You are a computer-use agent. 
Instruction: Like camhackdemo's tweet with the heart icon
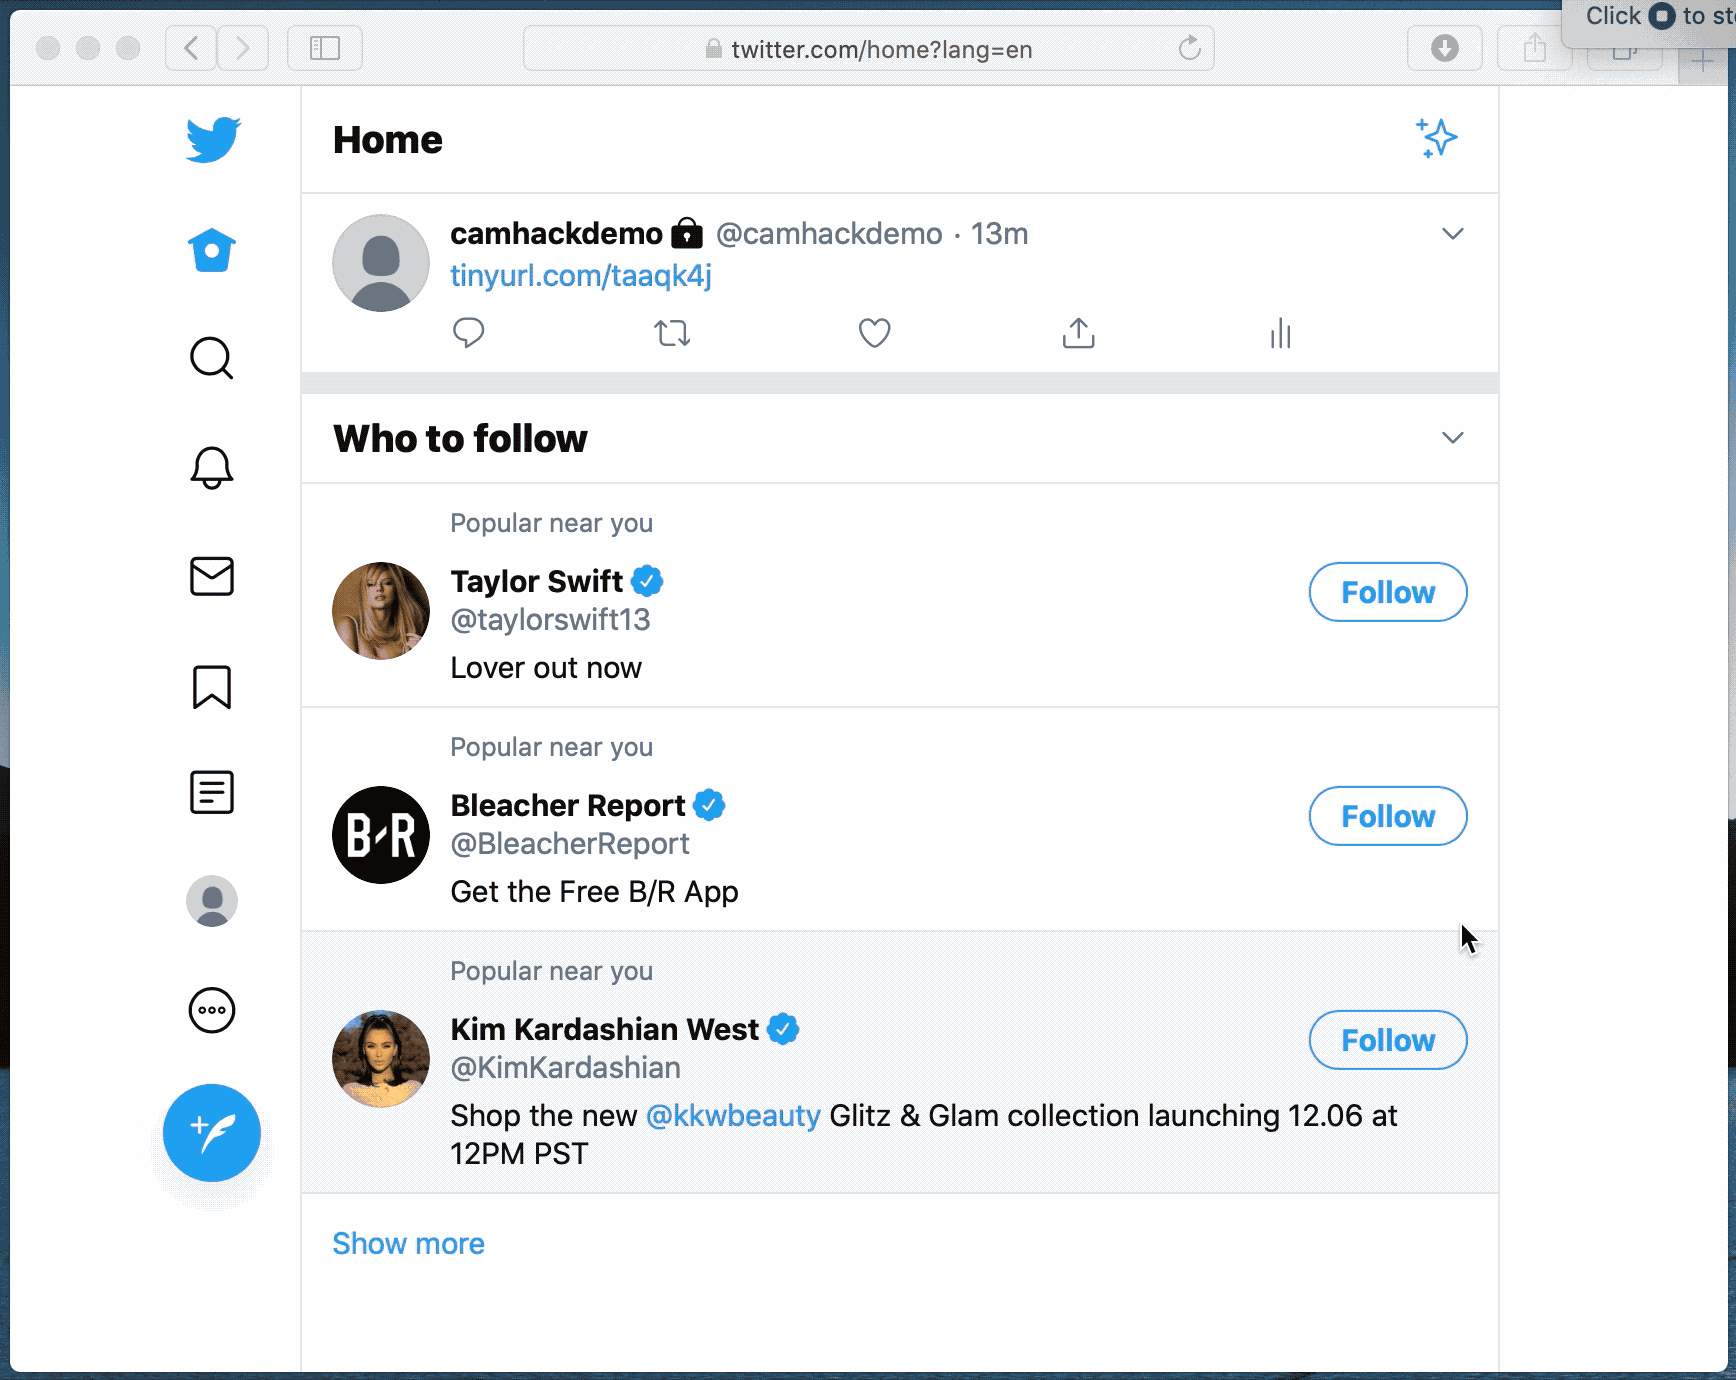tap(874, 333)
